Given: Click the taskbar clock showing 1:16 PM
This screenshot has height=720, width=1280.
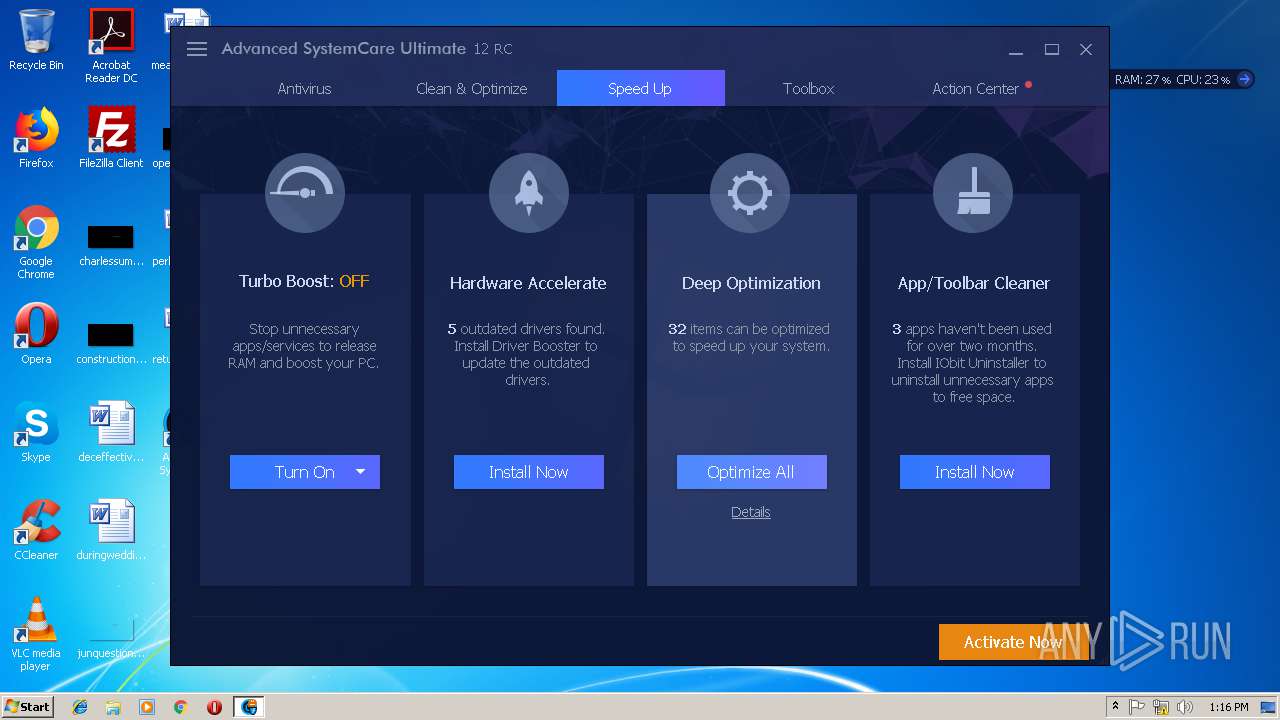Looking at the screenshot, I should [1228, 707].
